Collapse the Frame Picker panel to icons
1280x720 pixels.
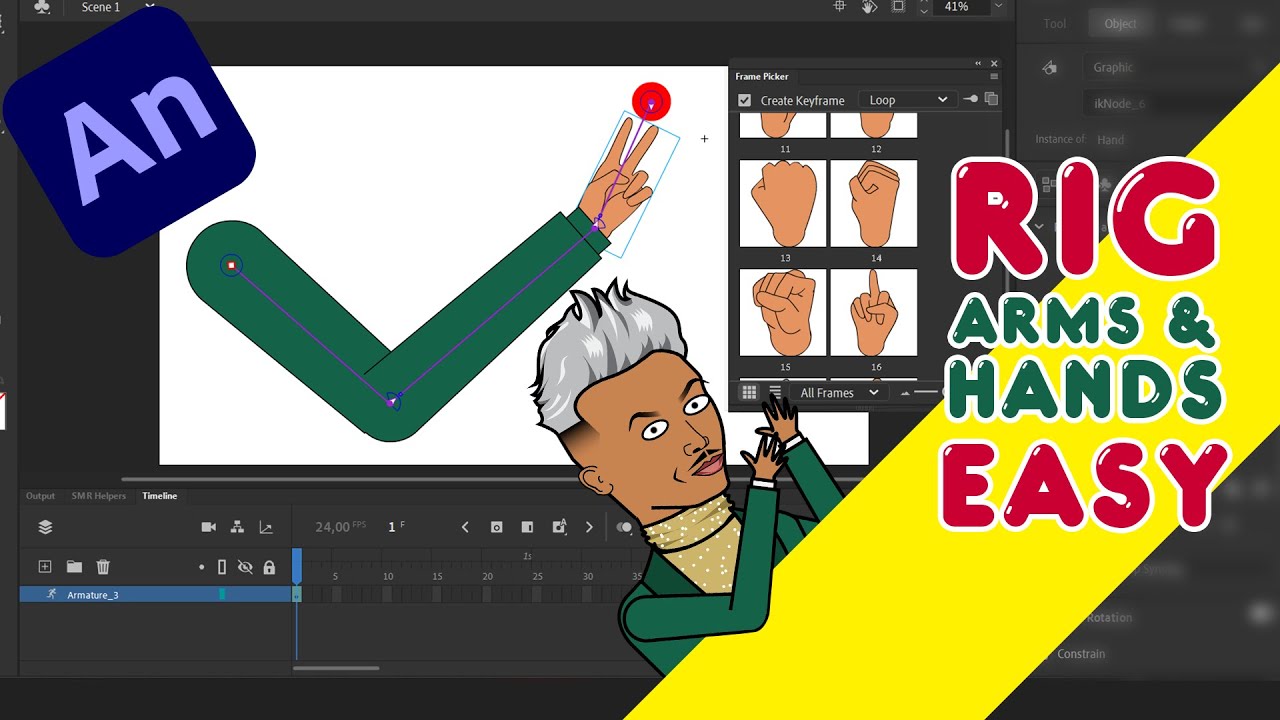(979, 63)
